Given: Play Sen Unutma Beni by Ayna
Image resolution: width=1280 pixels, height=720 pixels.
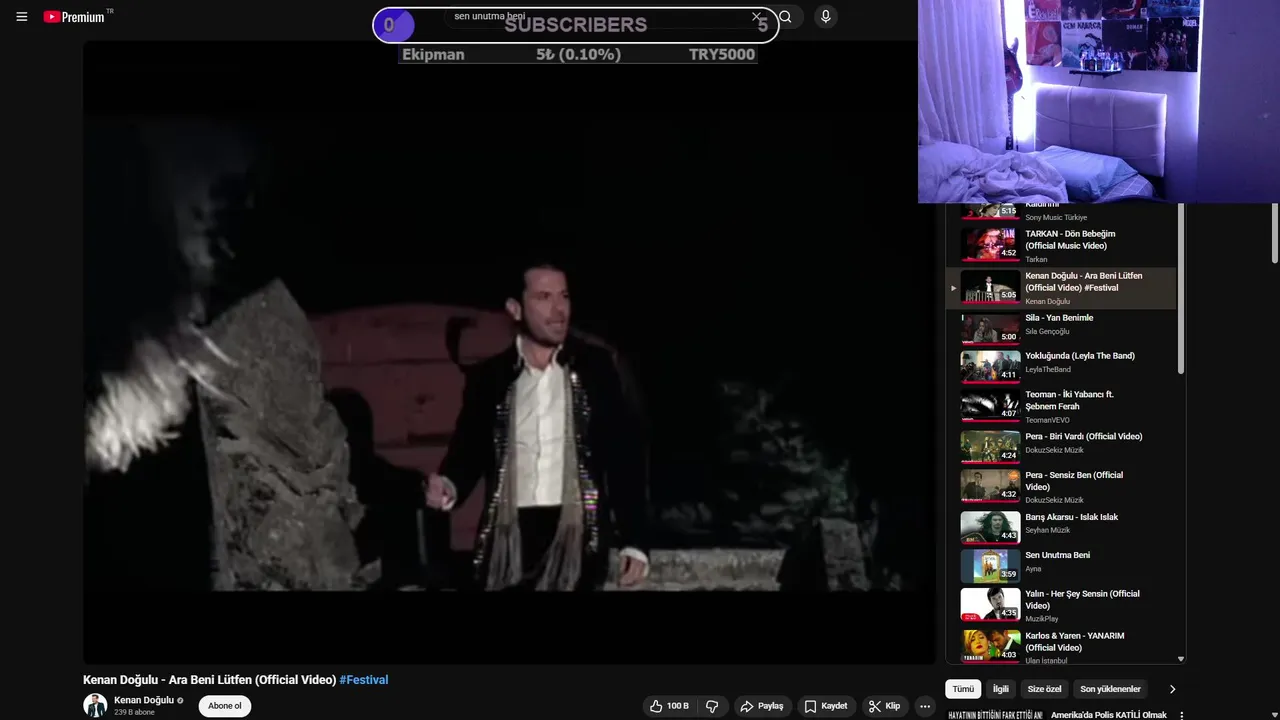Looking at the screenshot, I should [1062, 566].
